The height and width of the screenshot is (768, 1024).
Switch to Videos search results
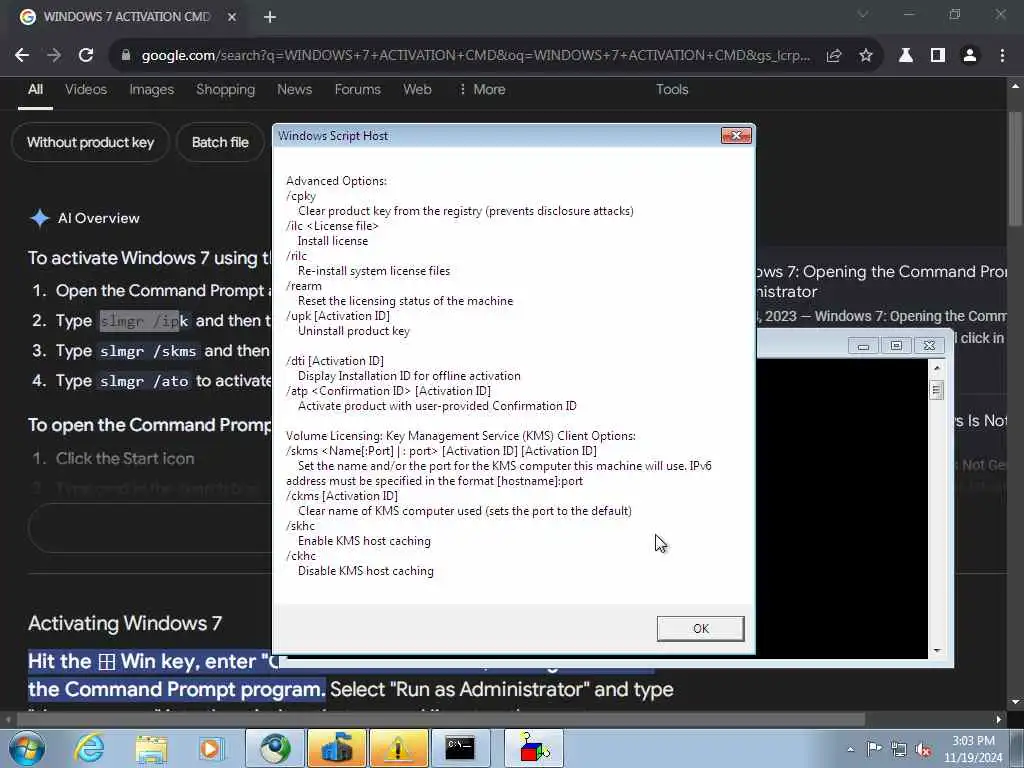pyautogui.click(x=86, y=89)
